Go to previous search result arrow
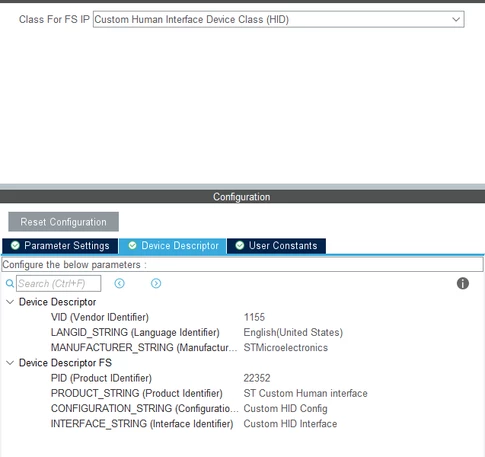Screen dimensions: 485x457 point(119,283)
